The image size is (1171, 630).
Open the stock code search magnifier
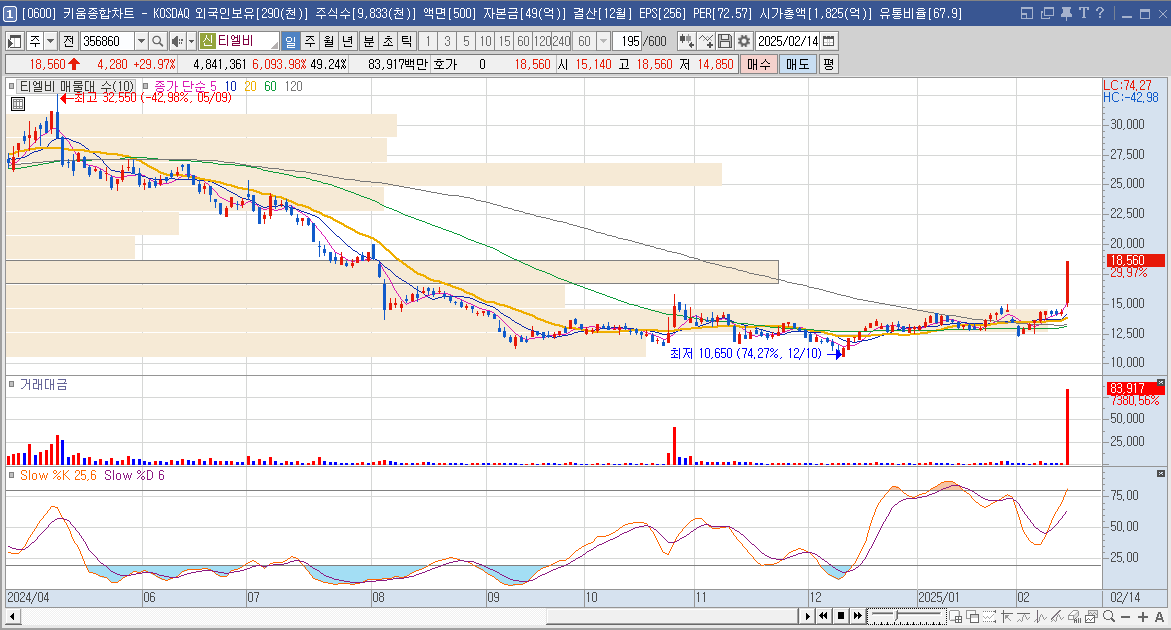tap(157, 41)
